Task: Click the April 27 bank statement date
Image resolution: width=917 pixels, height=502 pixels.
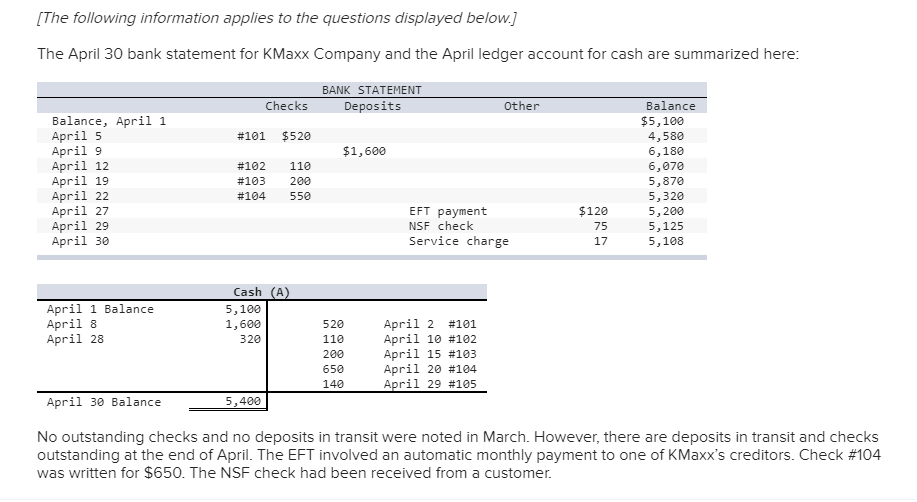Action: [80, 211]
